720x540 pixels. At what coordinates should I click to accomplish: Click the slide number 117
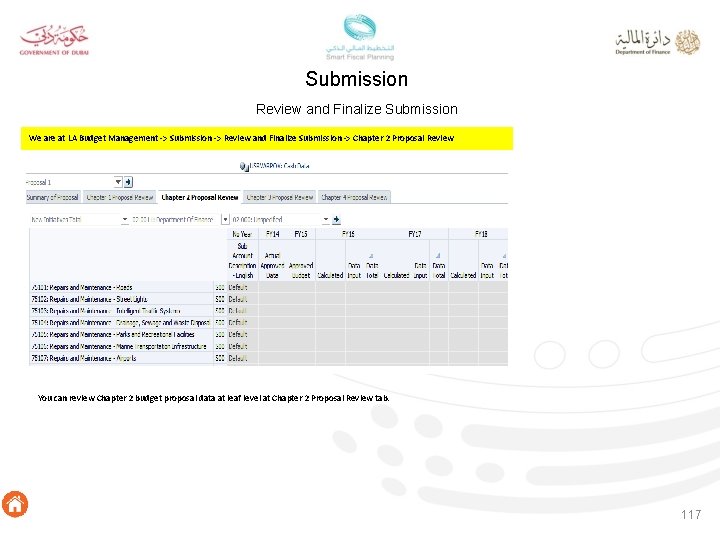coord(691,514)
